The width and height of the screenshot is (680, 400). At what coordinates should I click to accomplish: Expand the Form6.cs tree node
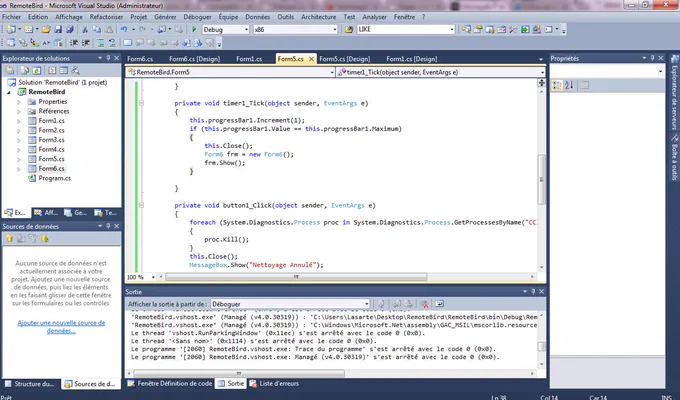(19, 169)
